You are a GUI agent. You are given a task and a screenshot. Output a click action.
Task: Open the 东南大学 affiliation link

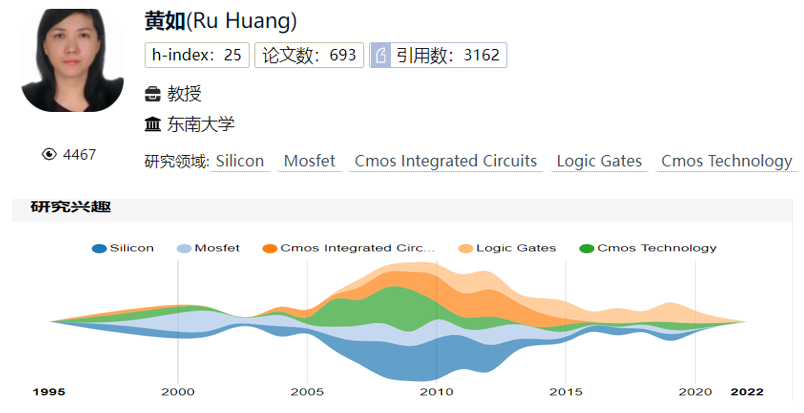[x=201, y=125]
